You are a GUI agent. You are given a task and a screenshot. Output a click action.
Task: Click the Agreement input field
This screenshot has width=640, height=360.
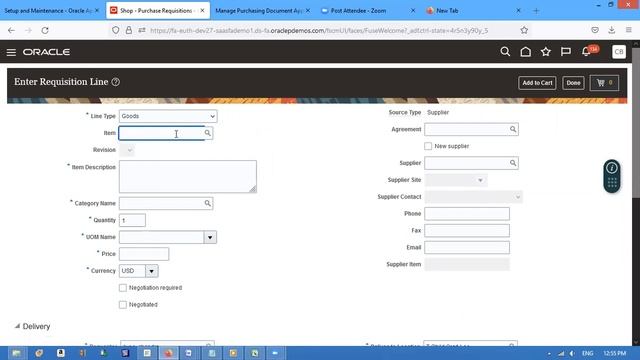point(467,129)
